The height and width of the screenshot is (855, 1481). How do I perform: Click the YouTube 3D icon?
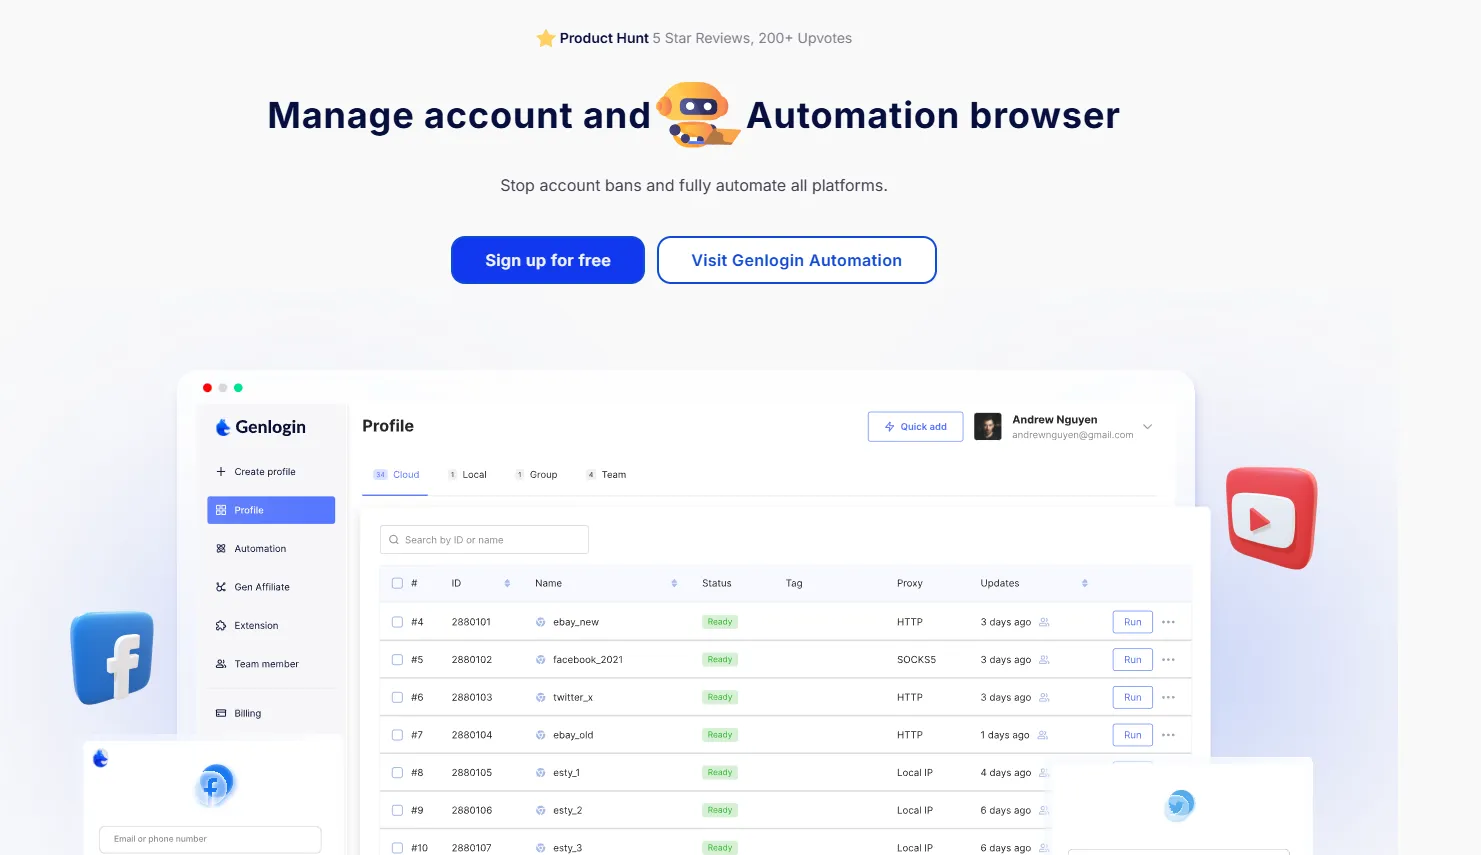[x=1271, y=518]
